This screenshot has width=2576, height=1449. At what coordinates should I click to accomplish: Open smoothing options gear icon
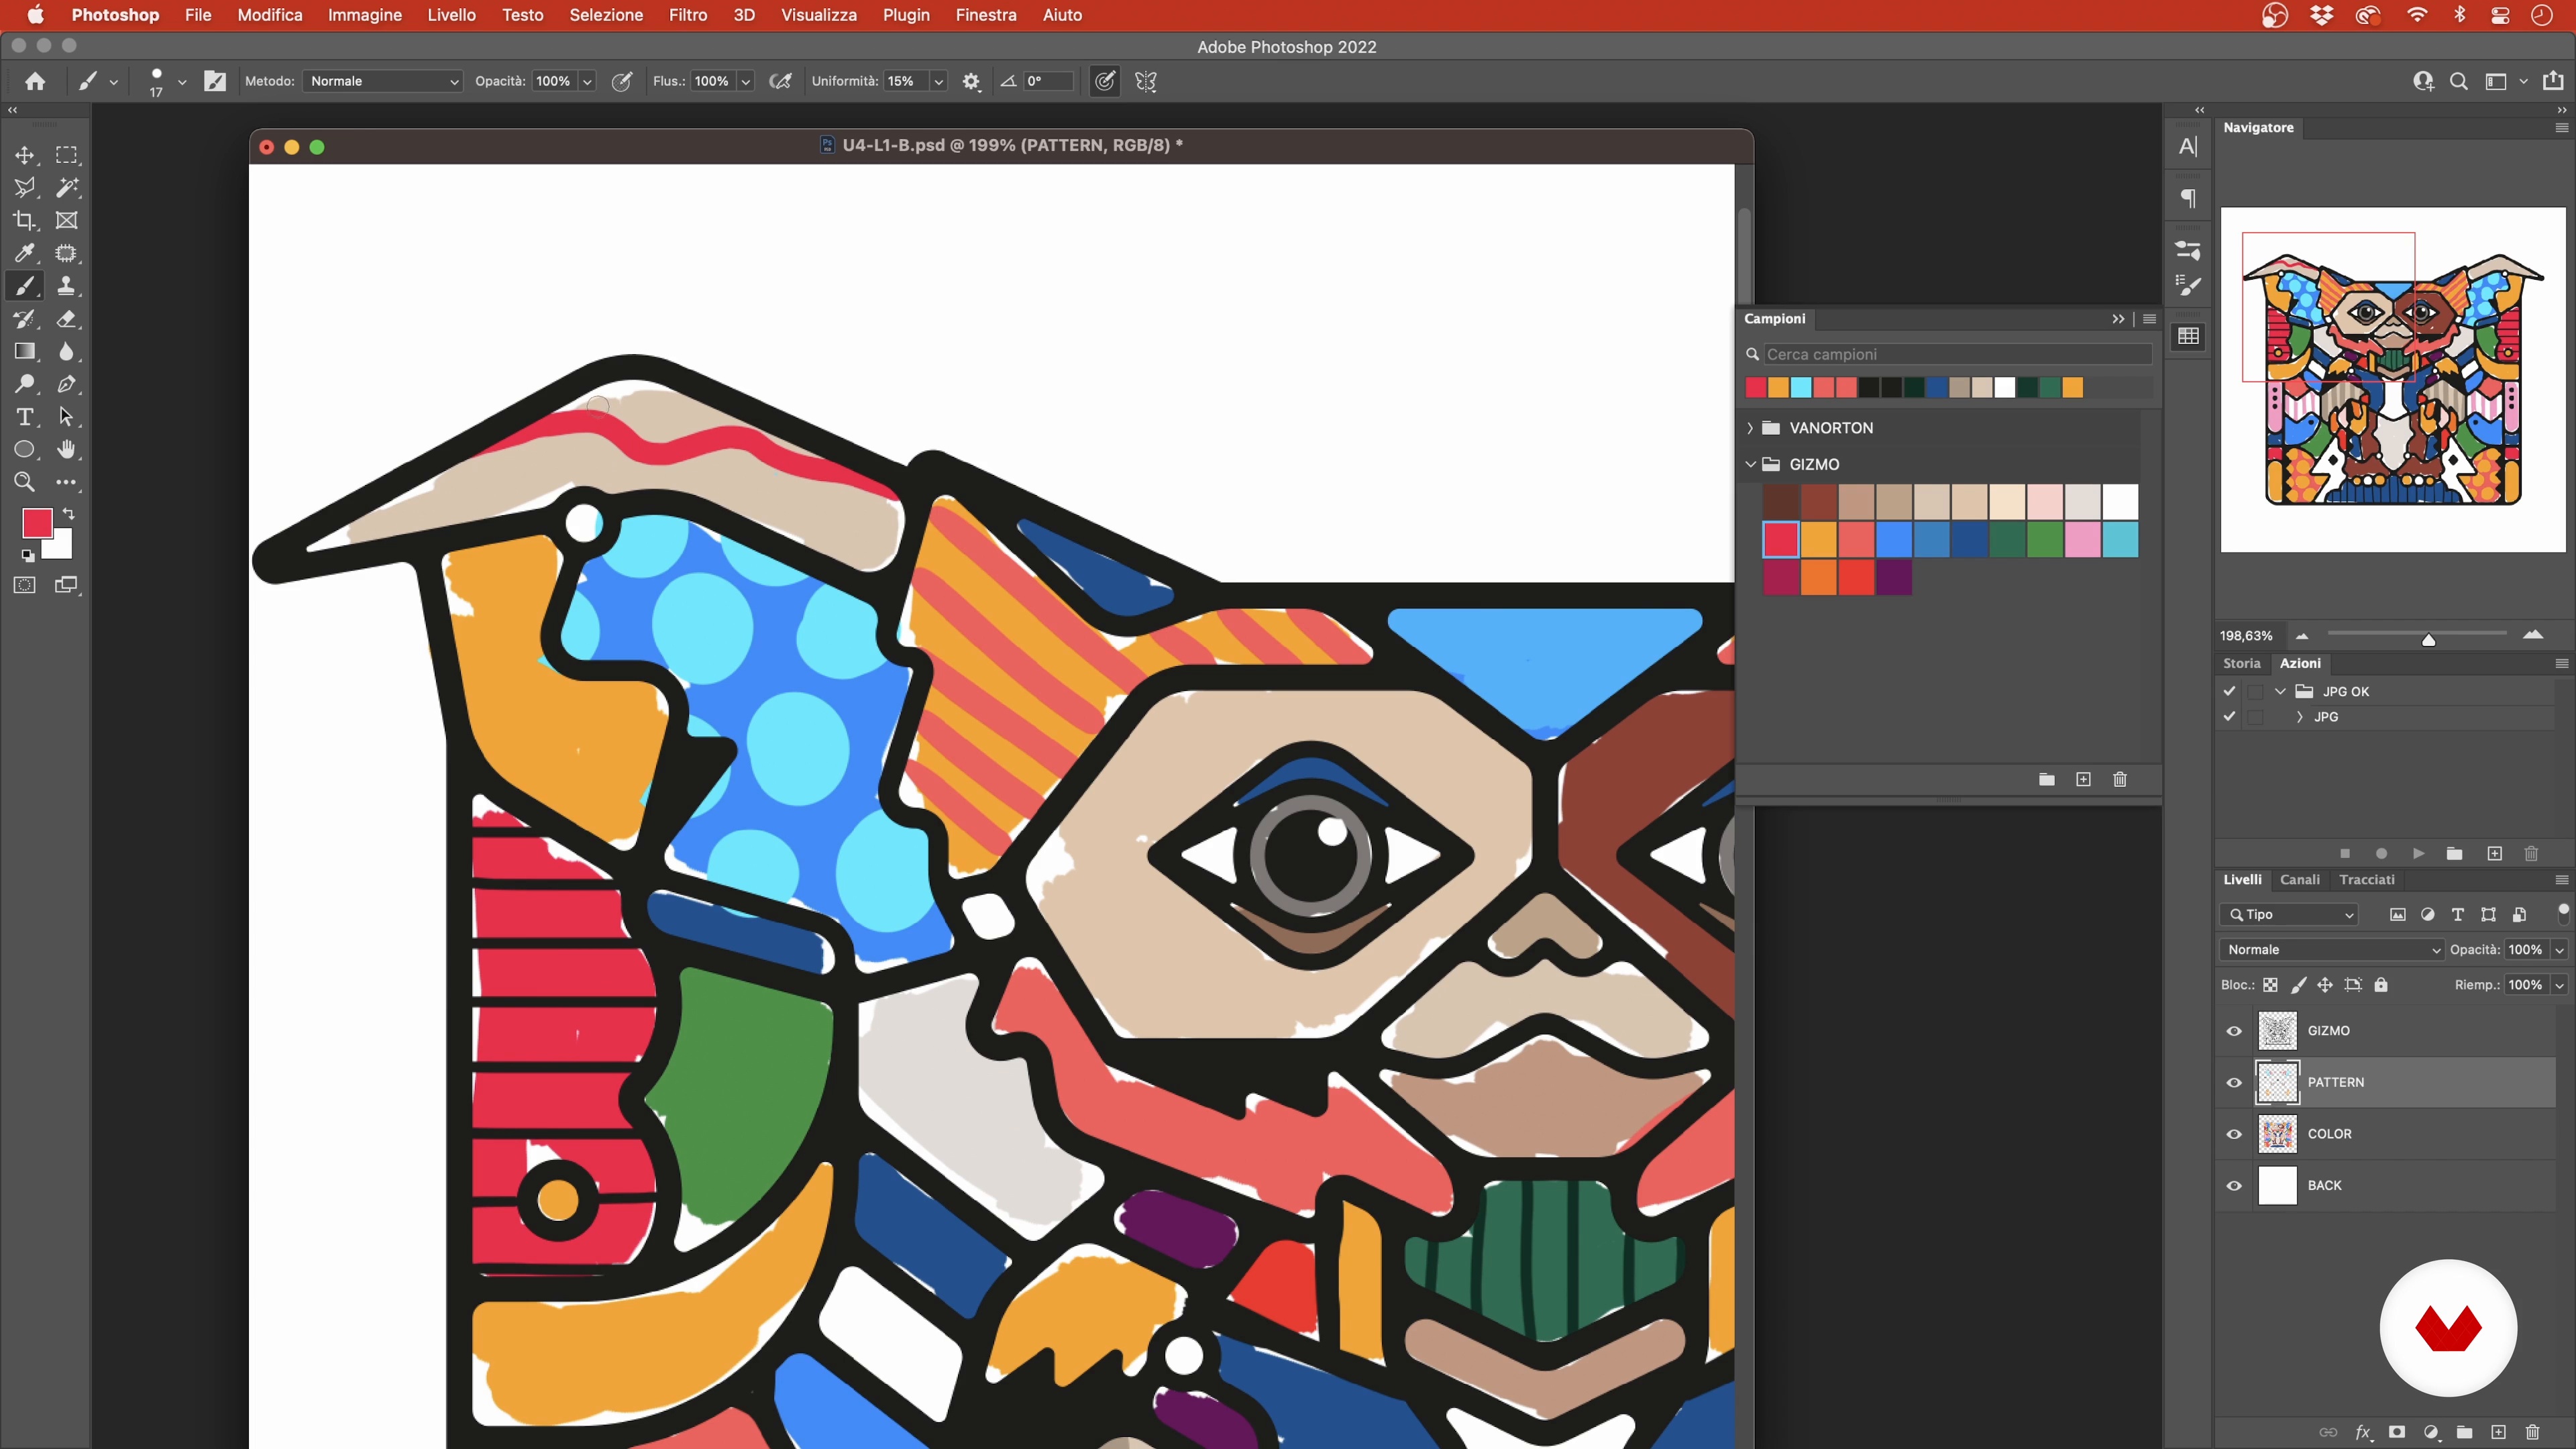click(971, 82)
